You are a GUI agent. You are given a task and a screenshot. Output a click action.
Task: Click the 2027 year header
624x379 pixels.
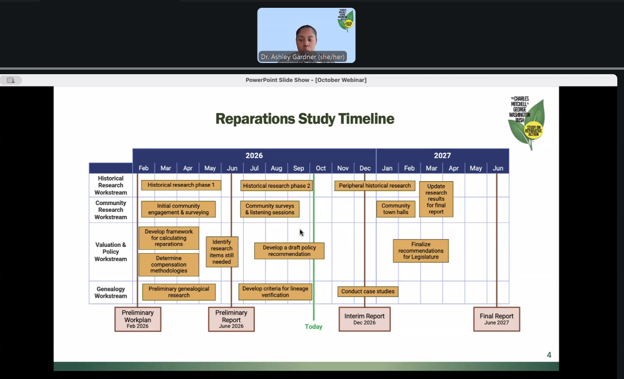(x=443, y=156)
